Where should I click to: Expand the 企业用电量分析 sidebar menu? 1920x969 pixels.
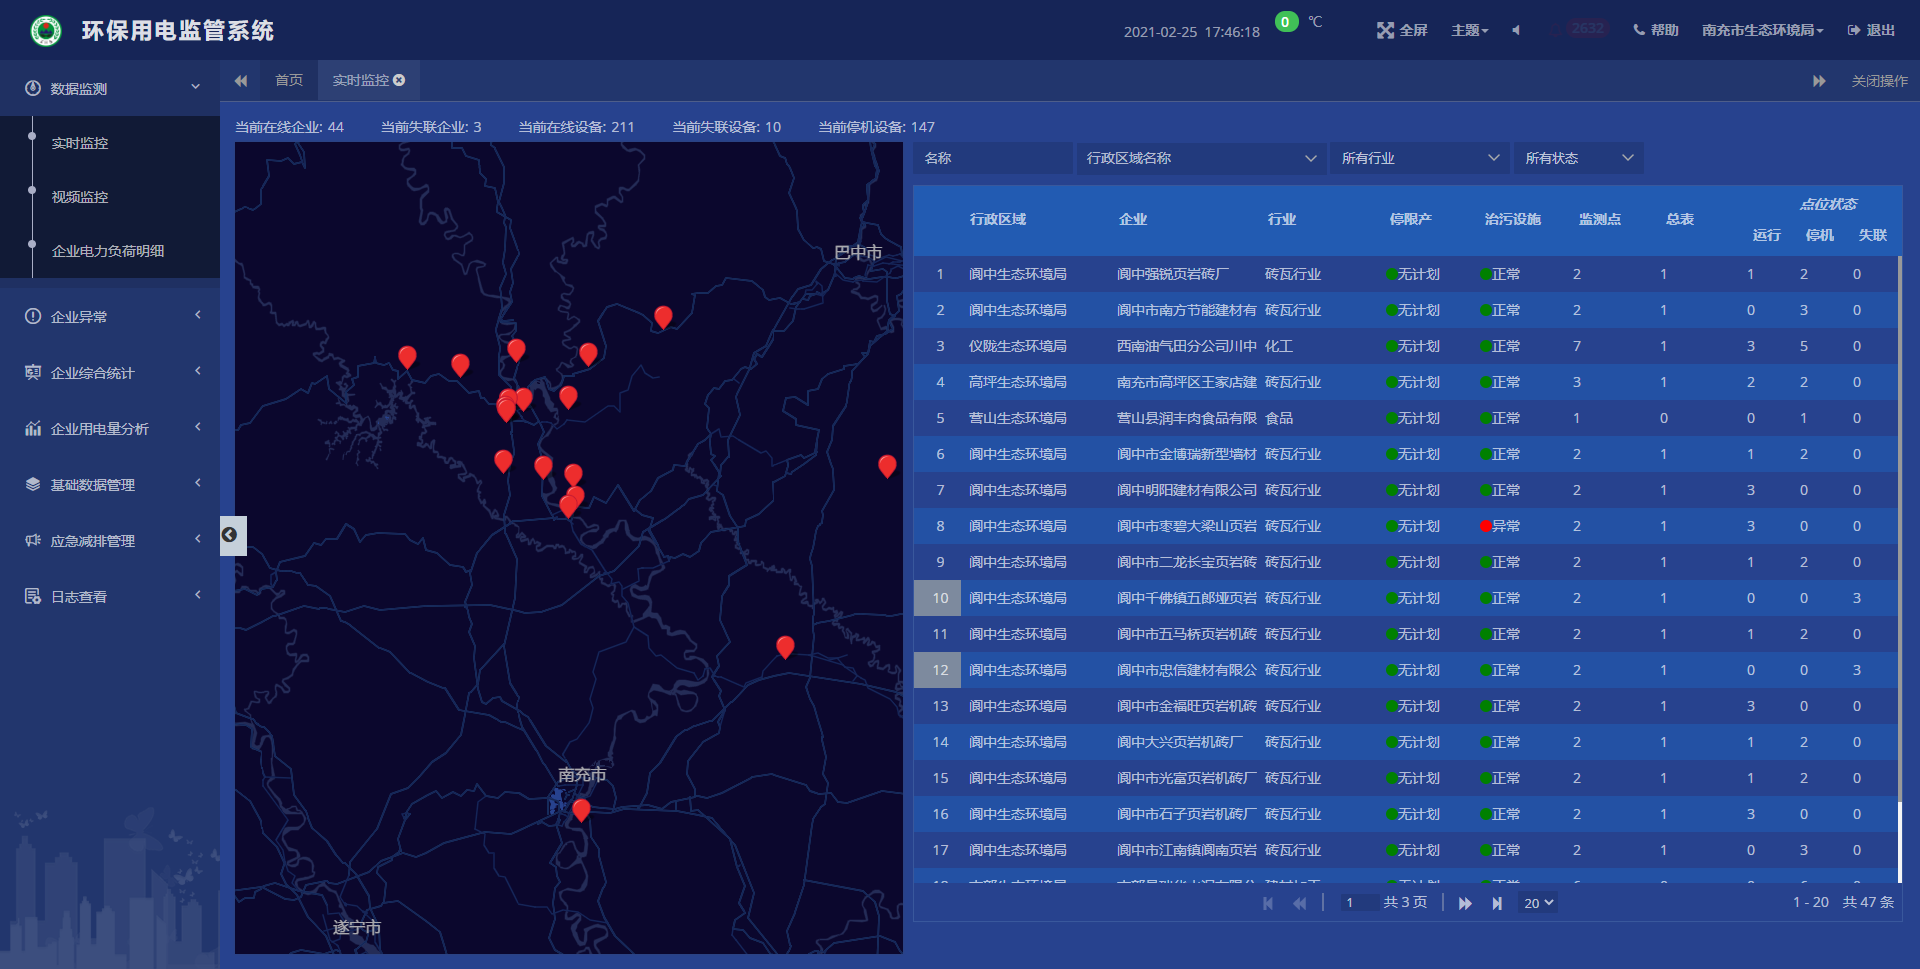[x=110, y=428]
